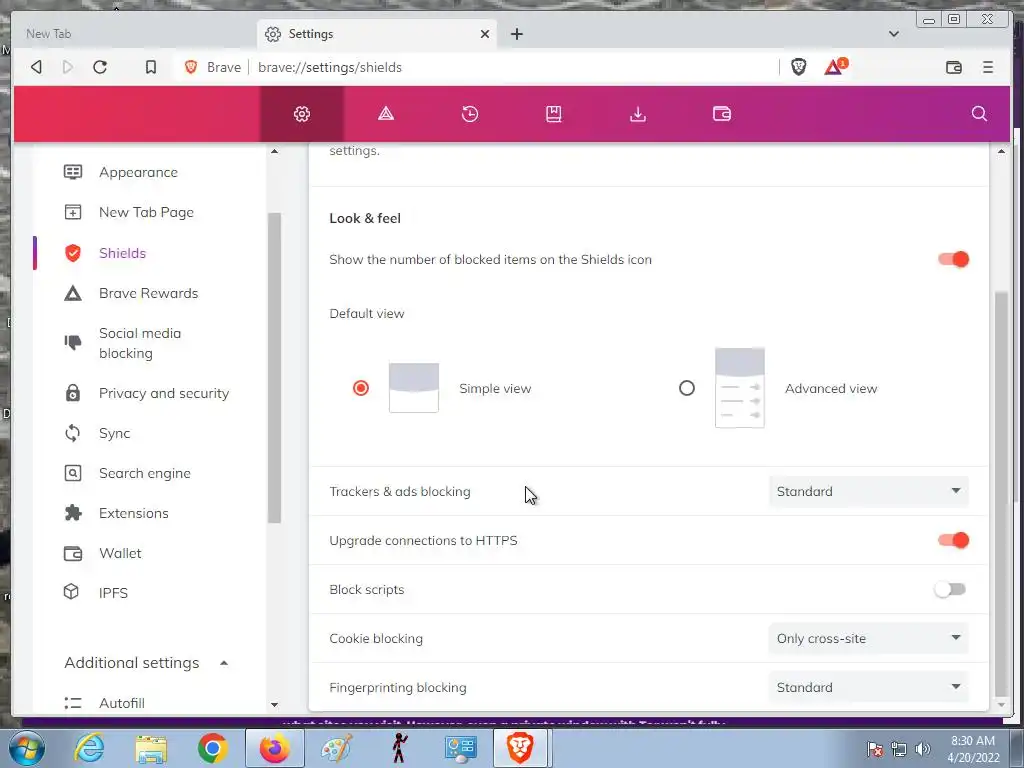Click the forward navigation arrow
The image size is (1024, 768).
(68, 67)
